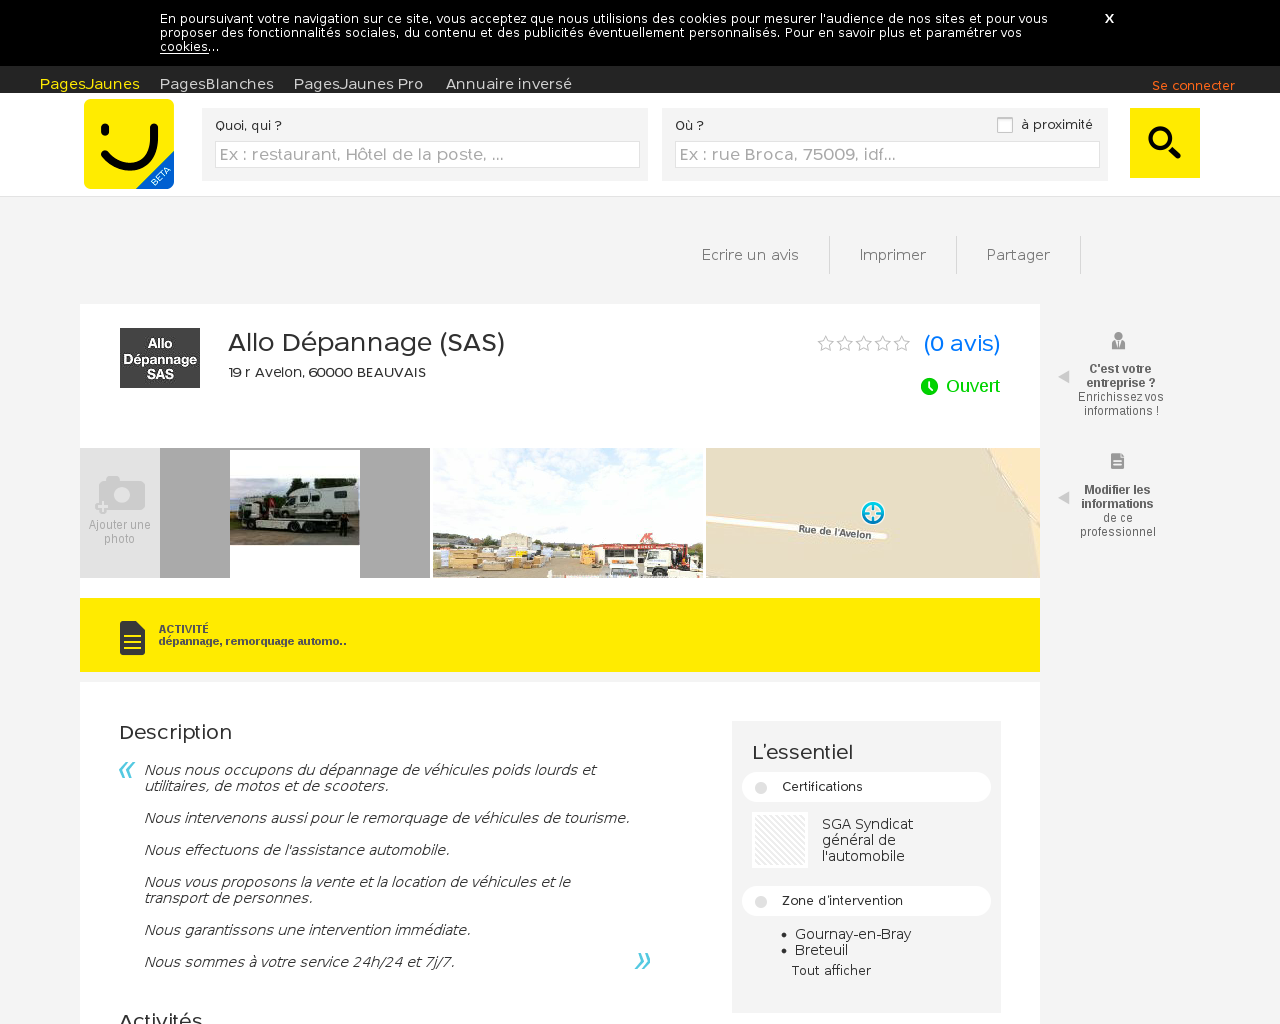Click the Zone d'intervention section header

pos(866,901)
